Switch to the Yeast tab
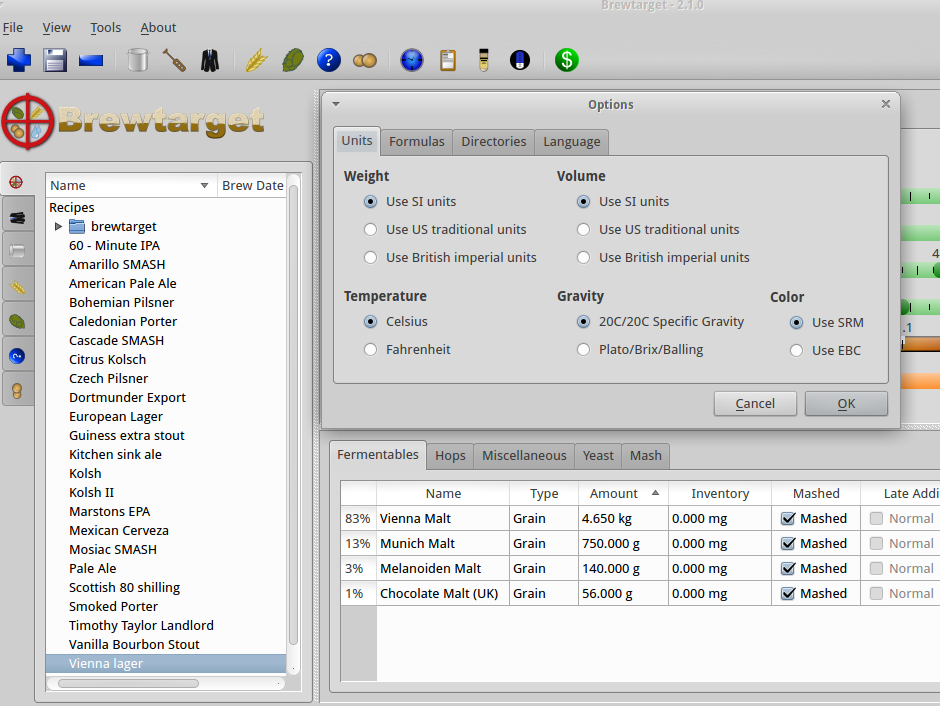Viewport: 940px width, 706px height. [598, 455]
